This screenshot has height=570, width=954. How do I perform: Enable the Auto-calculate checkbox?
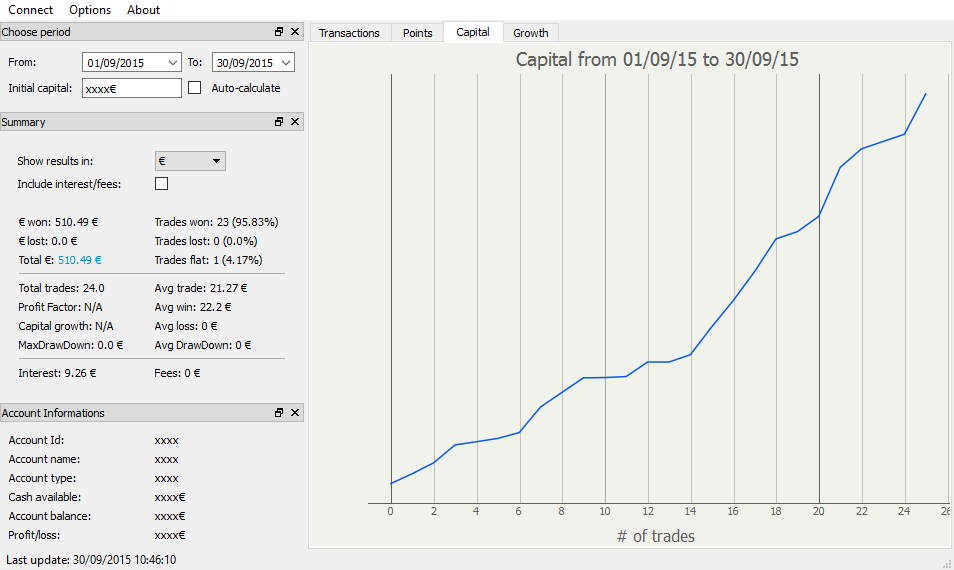click(195, 88)
